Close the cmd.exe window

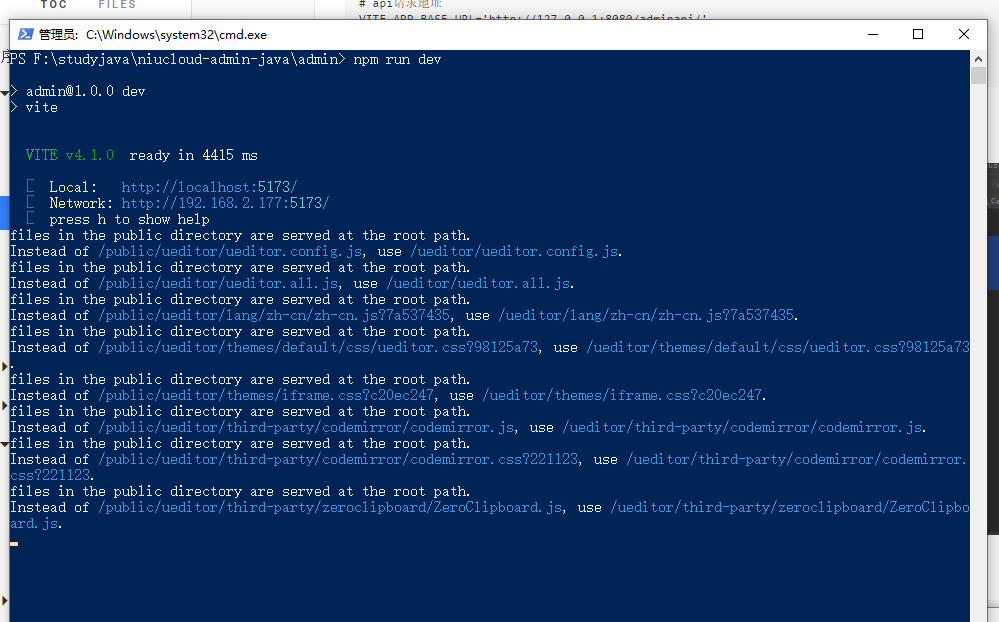(x=964, y=34)
